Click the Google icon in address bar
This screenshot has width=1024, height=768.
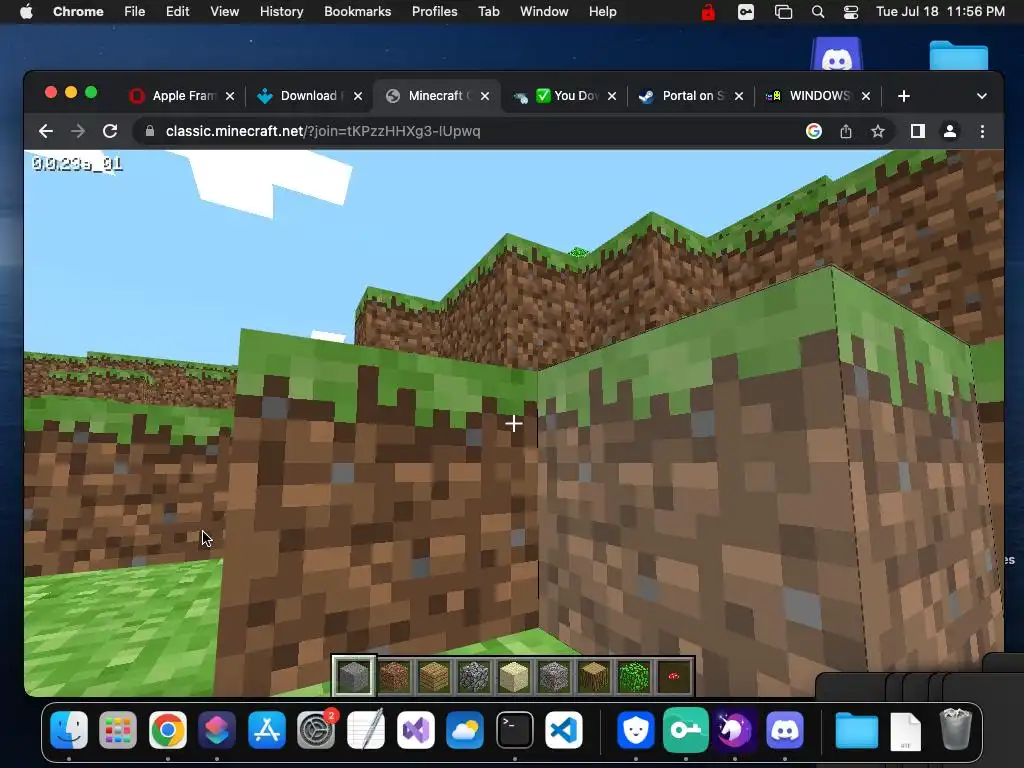(814, 131)
